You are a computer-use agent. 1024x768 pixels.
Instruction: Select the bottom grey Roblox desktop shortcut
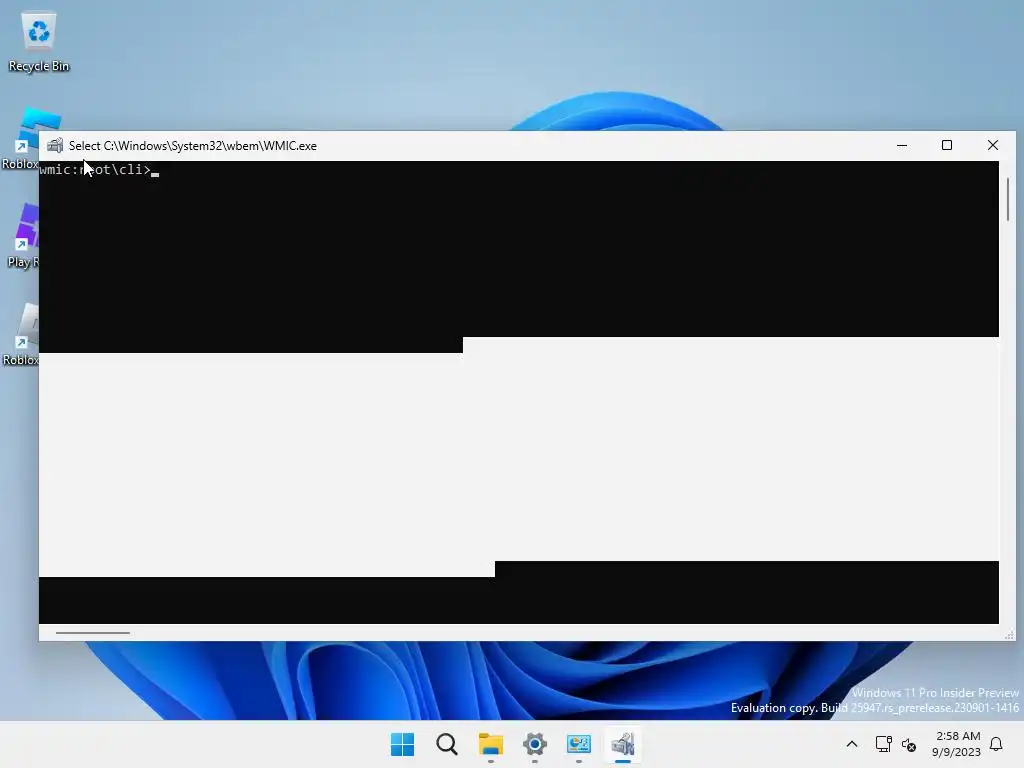20,334
